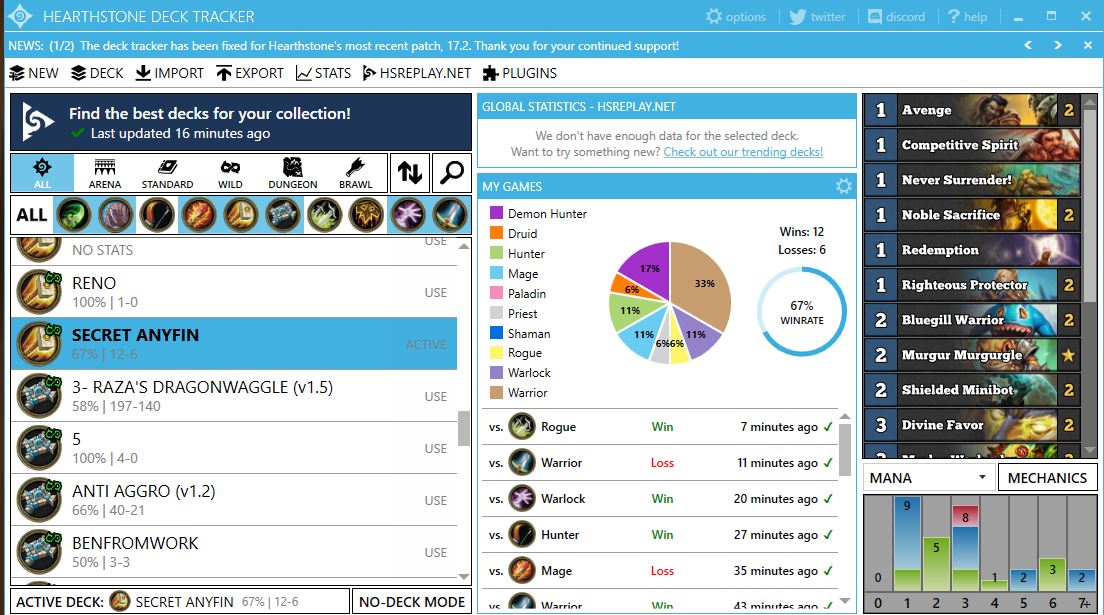
Task: Click USE on the ANTI AGGRO (v1.2) deck
Action: tap(435, 500)
